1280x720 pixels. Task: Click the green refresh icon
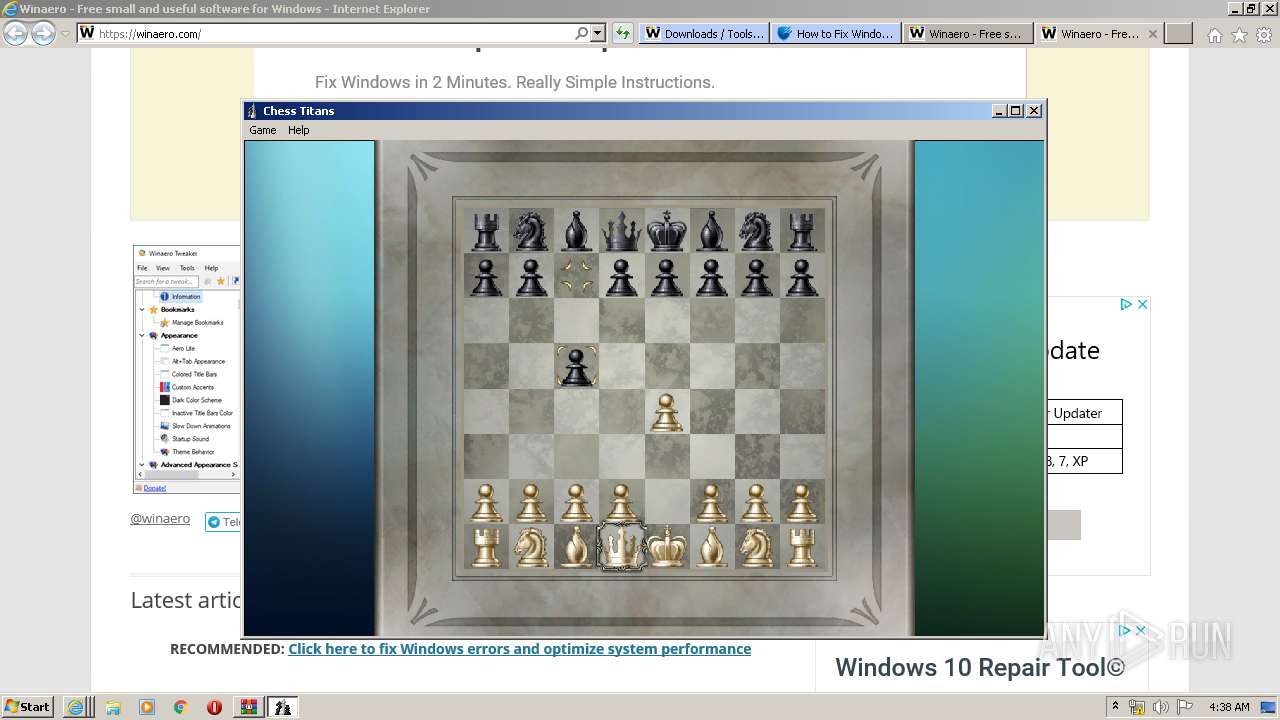(623, 33)
